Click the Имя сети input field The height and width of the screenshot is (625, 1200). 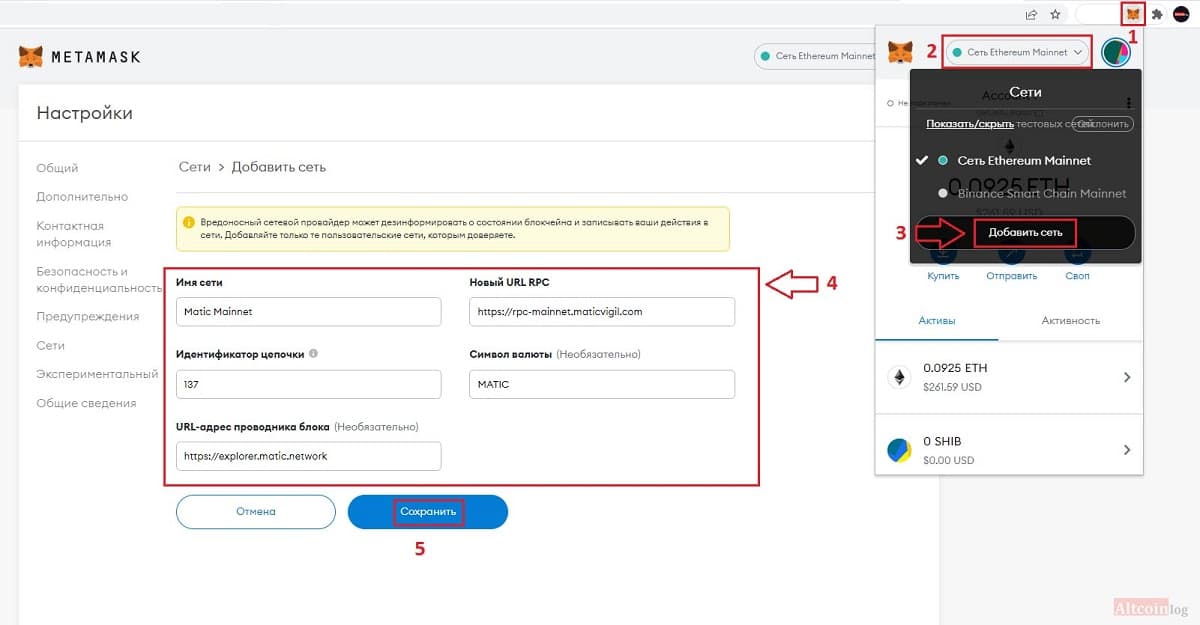click(x=308, y=311)
